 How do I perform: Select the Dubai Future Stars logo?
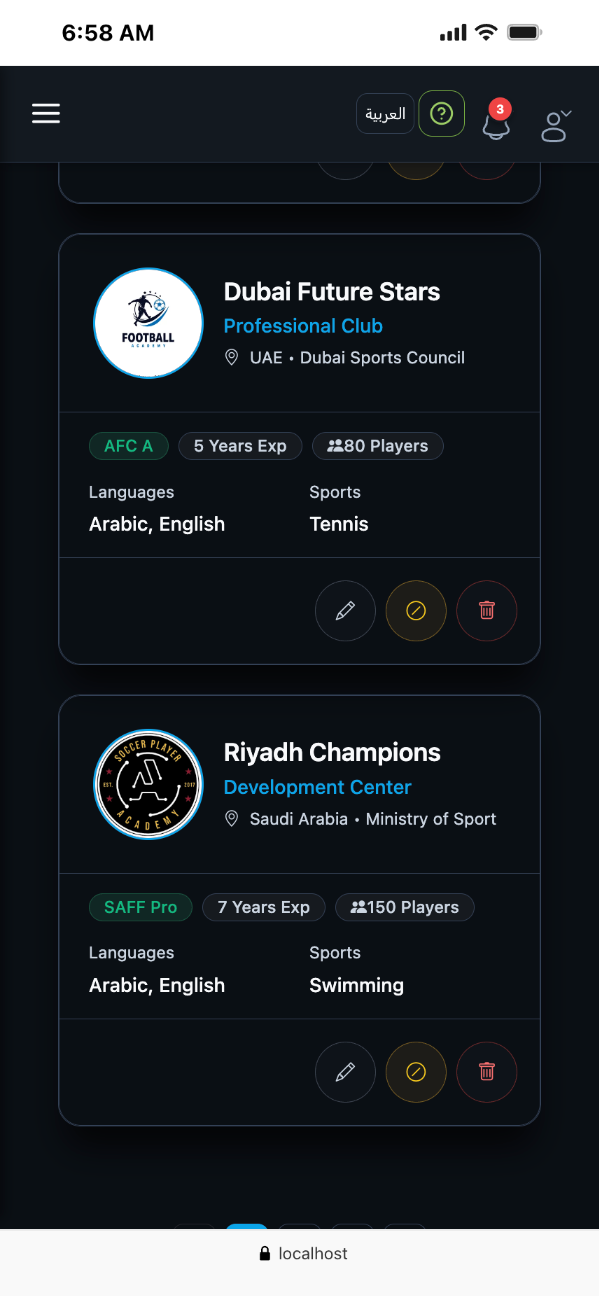(148, 323)
